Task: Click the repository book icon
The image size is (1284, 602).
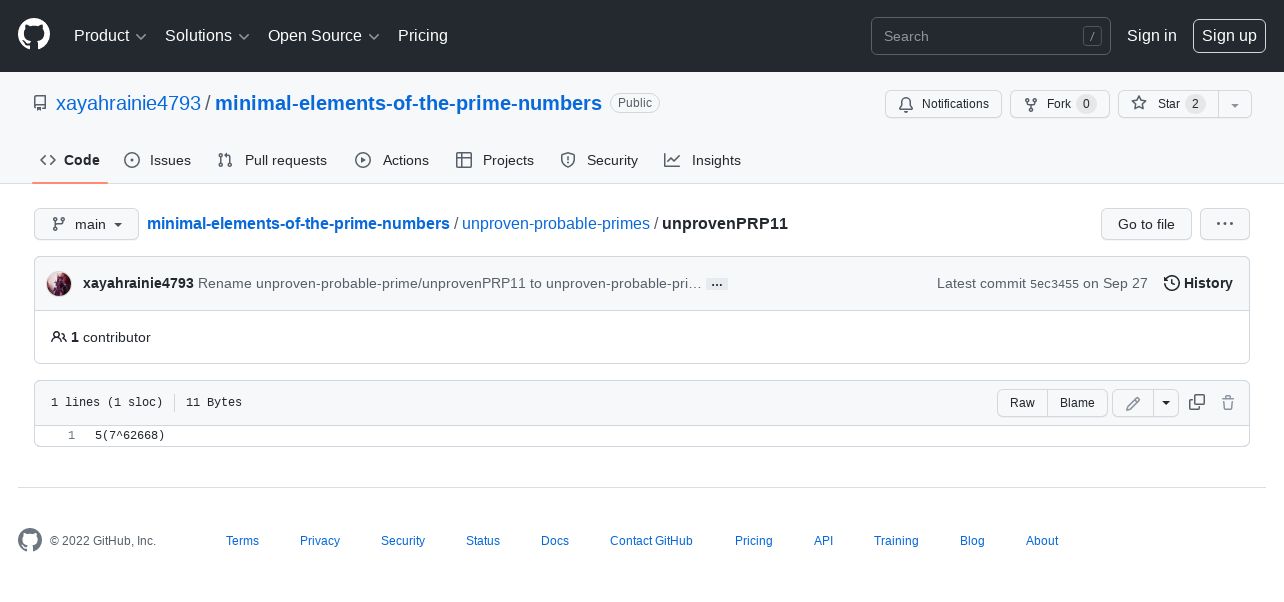Action: pyautogui.click(x=40, y=103)
